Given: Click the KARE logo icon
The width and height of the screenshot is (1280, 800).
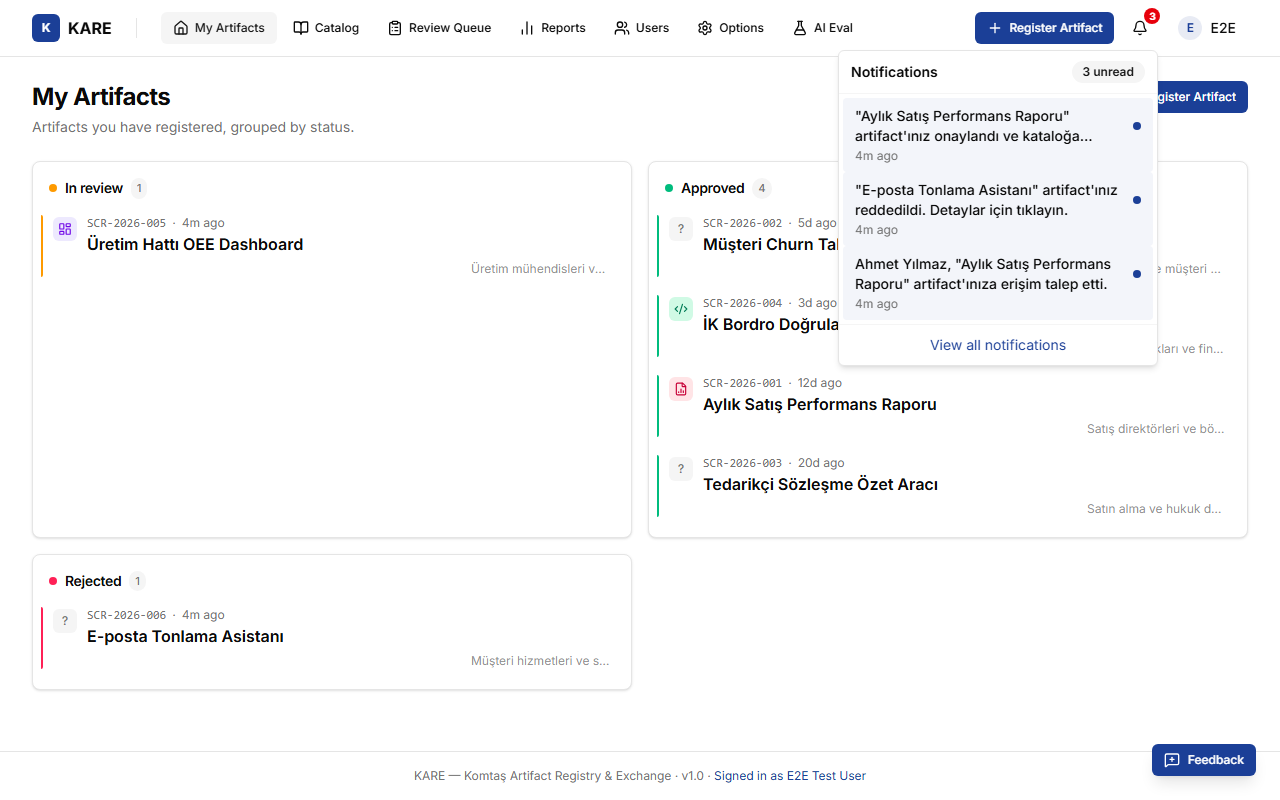Looking at the screenshot, I should point(46,28).
